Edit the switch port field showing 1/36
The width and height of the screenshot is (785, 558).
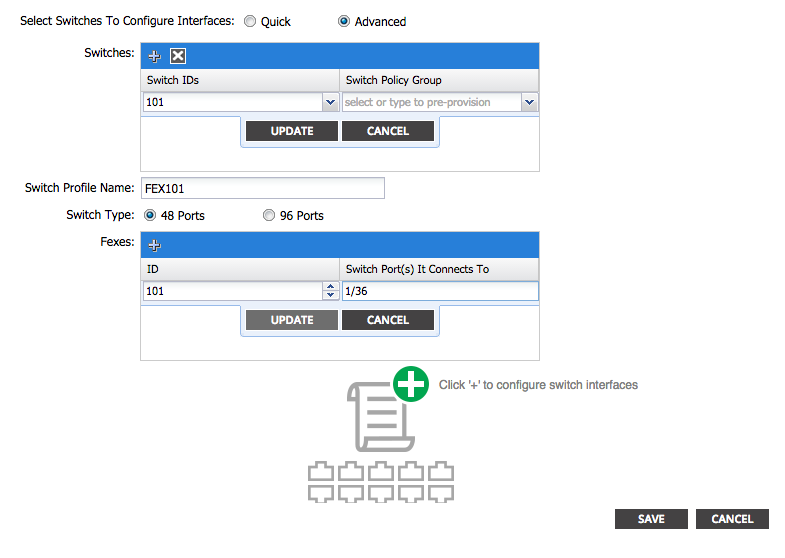click(x=440, y=291)
